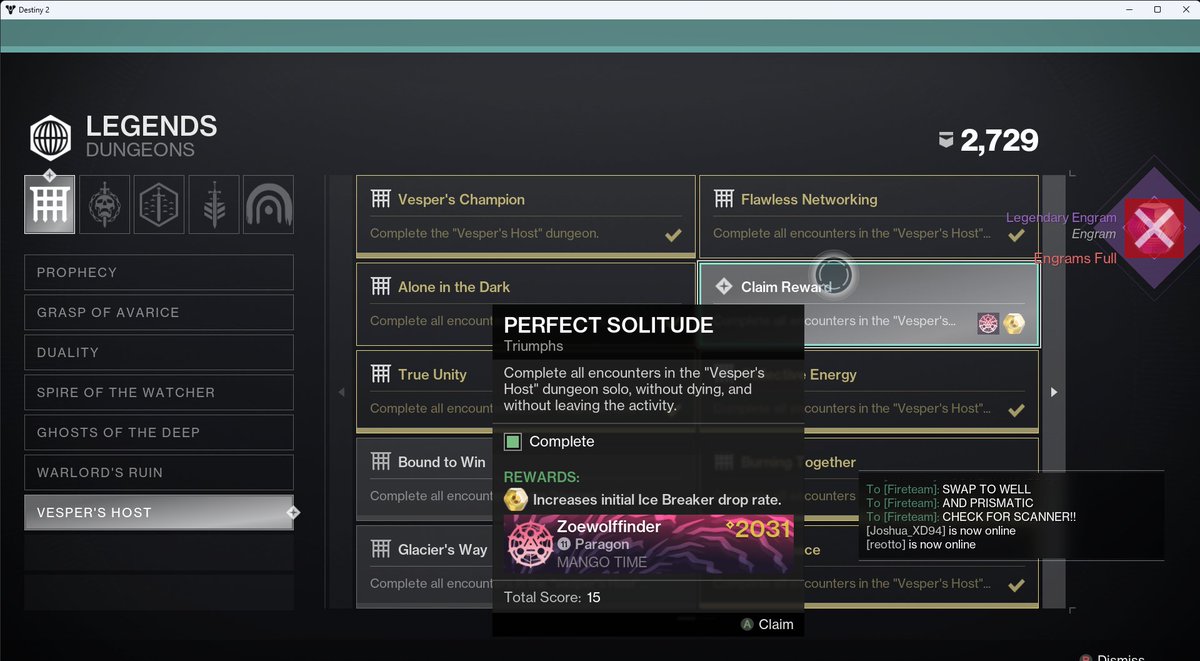Click the Vesper's Host diamond marker
1200x661 pixels.
pyautogui.click(x=293, y=513)
